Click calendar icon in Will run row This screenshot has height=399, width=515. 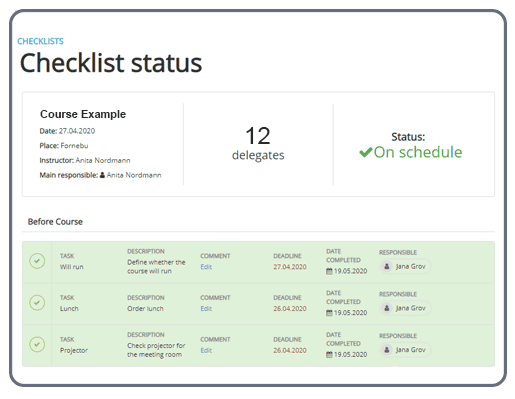329,271
